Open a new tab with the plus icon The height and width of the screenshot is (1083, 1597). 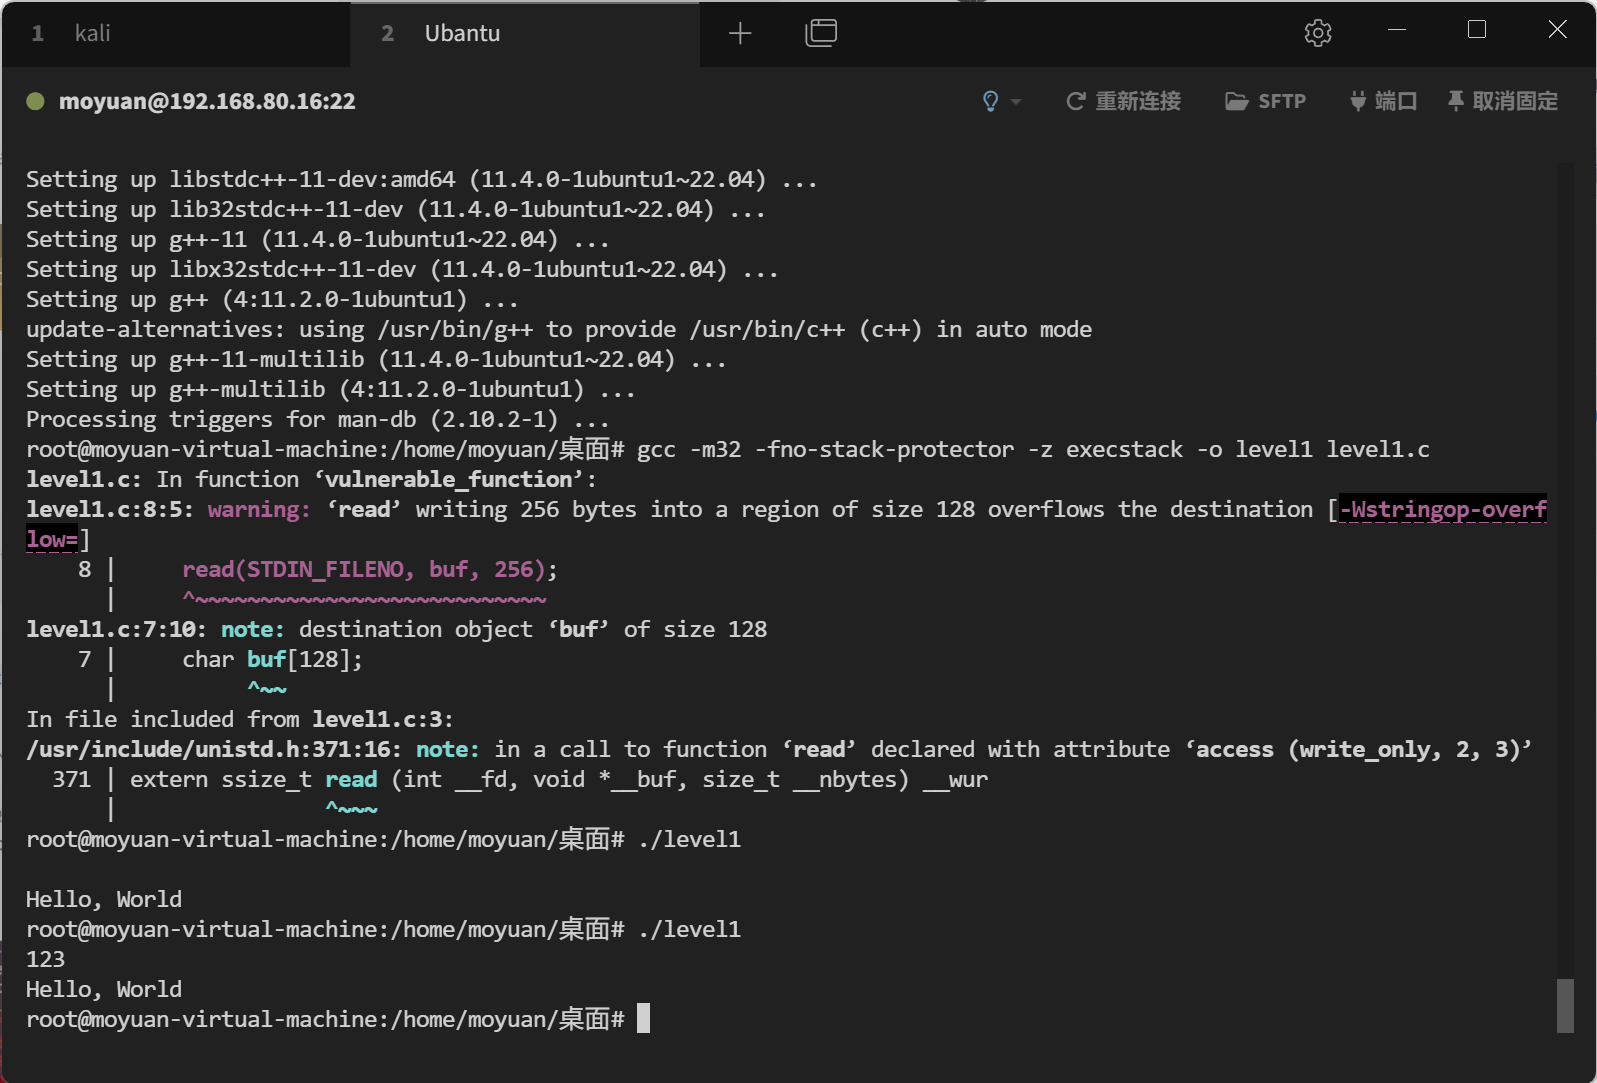click(740, 34)
